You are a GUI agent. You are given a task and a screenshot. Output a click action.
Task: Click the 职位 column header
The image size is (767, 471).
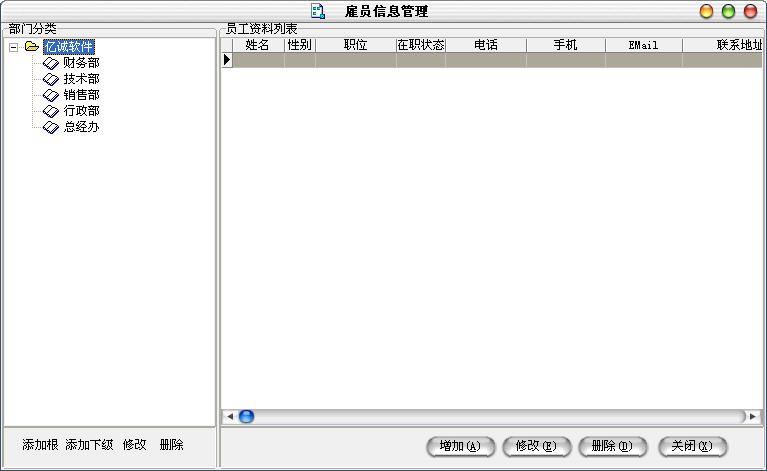(356, 45)
